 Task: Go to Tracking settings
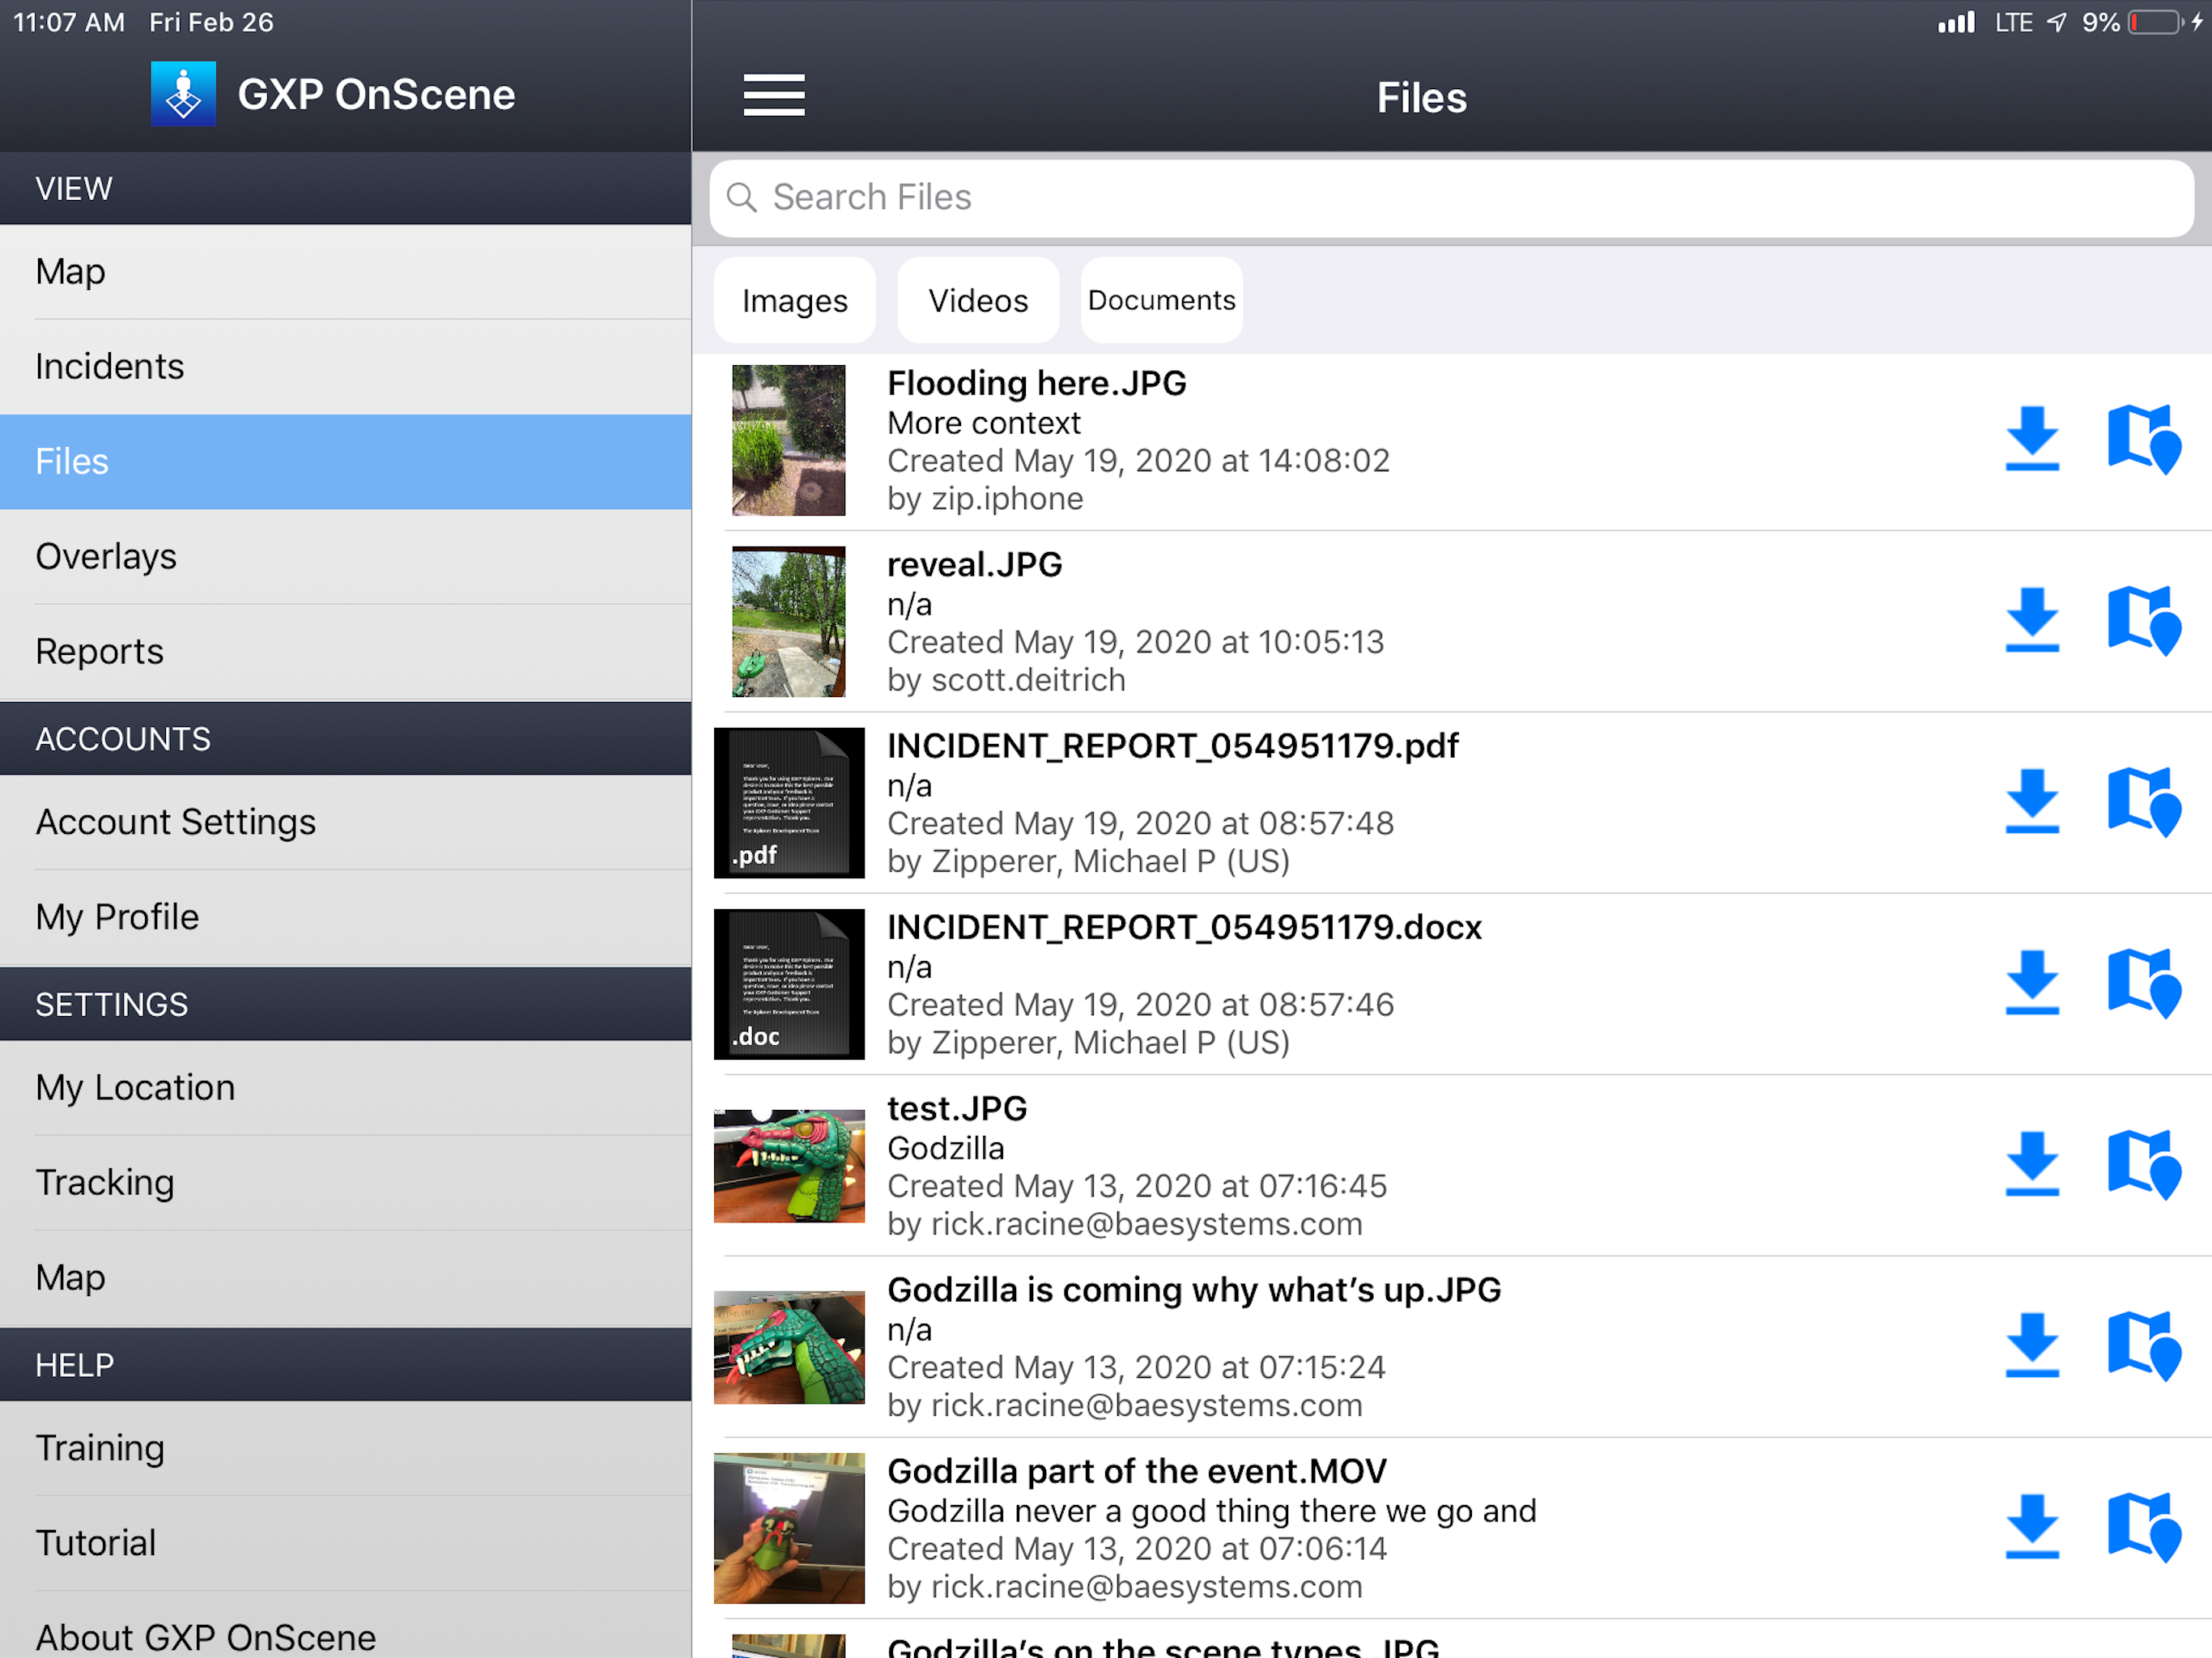105,1183
